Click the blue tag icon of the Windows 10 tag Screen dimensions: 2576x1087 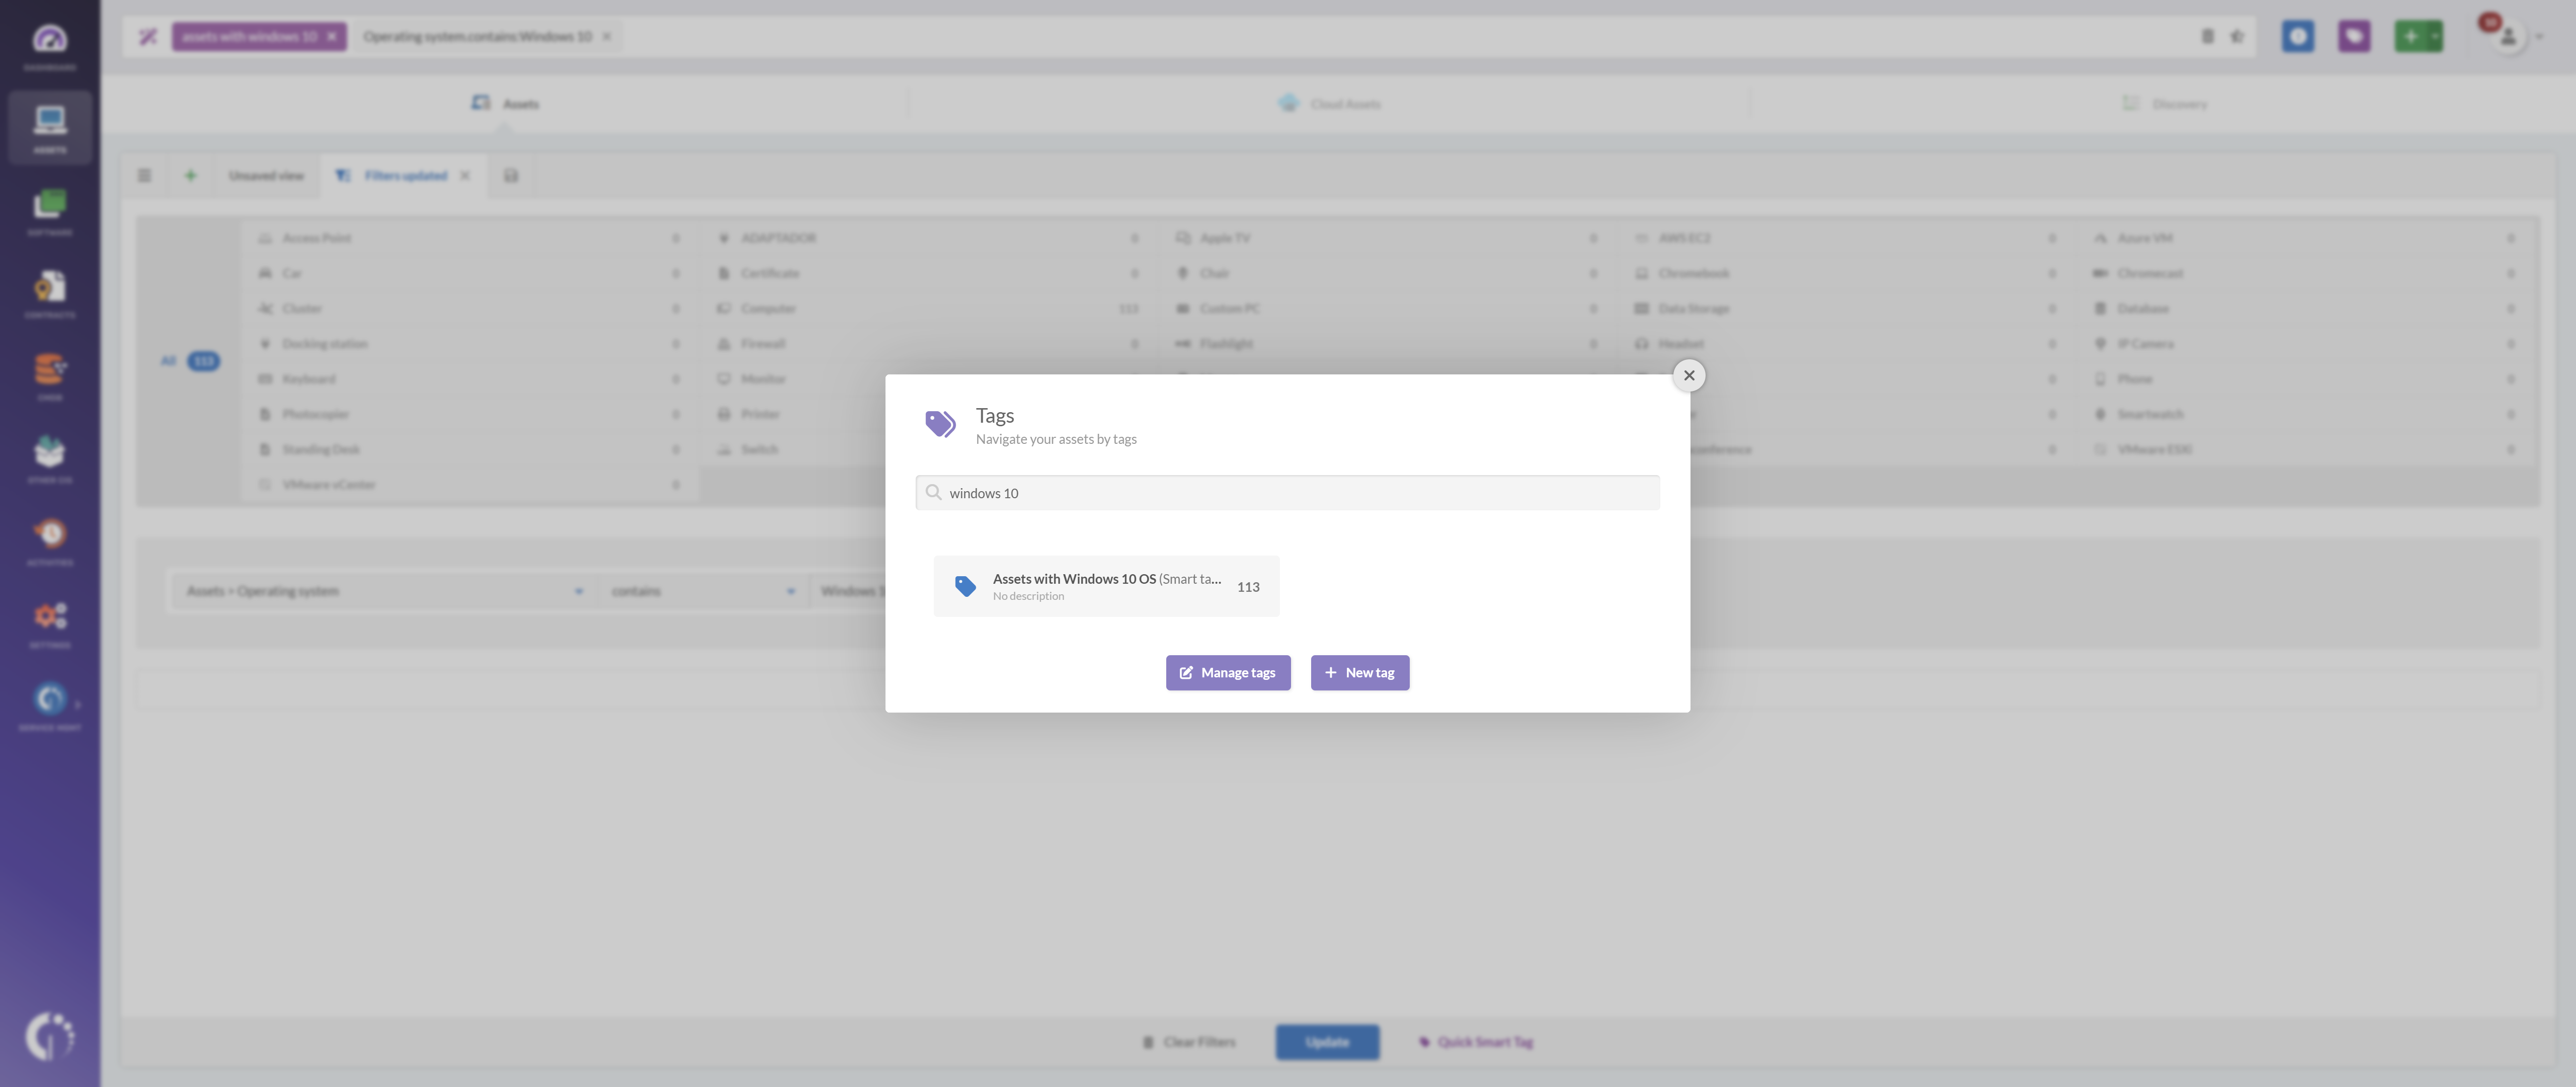point(965,586)
